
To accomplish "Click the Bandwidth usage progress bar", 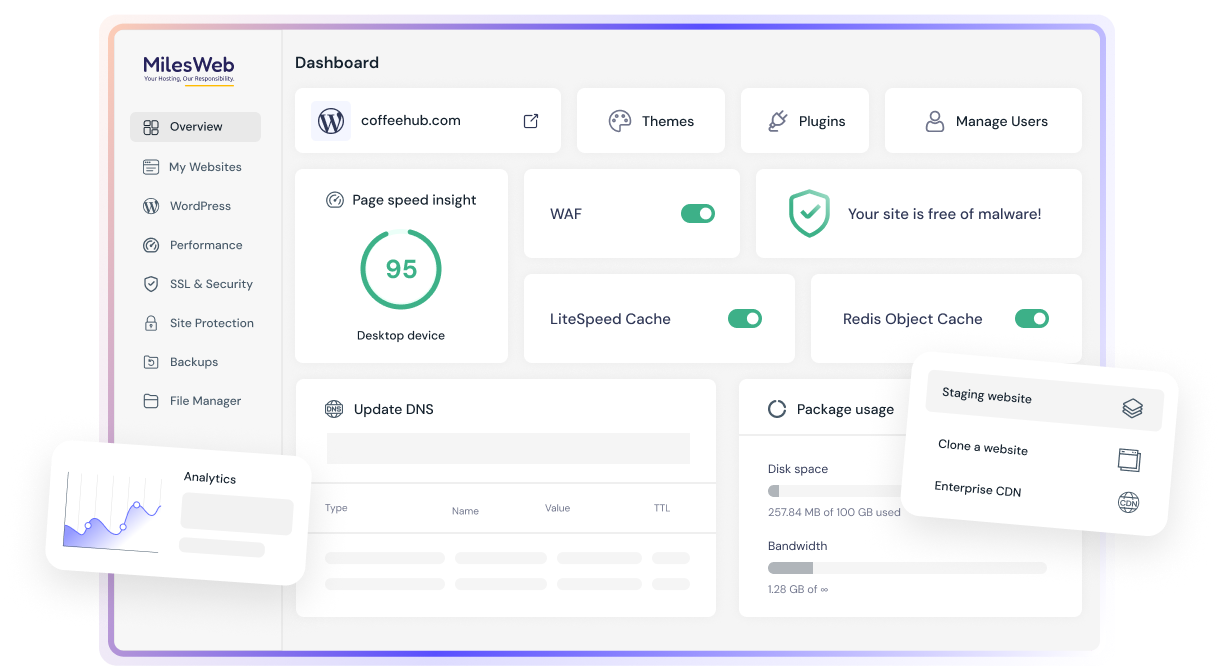I will coord(906,568).
